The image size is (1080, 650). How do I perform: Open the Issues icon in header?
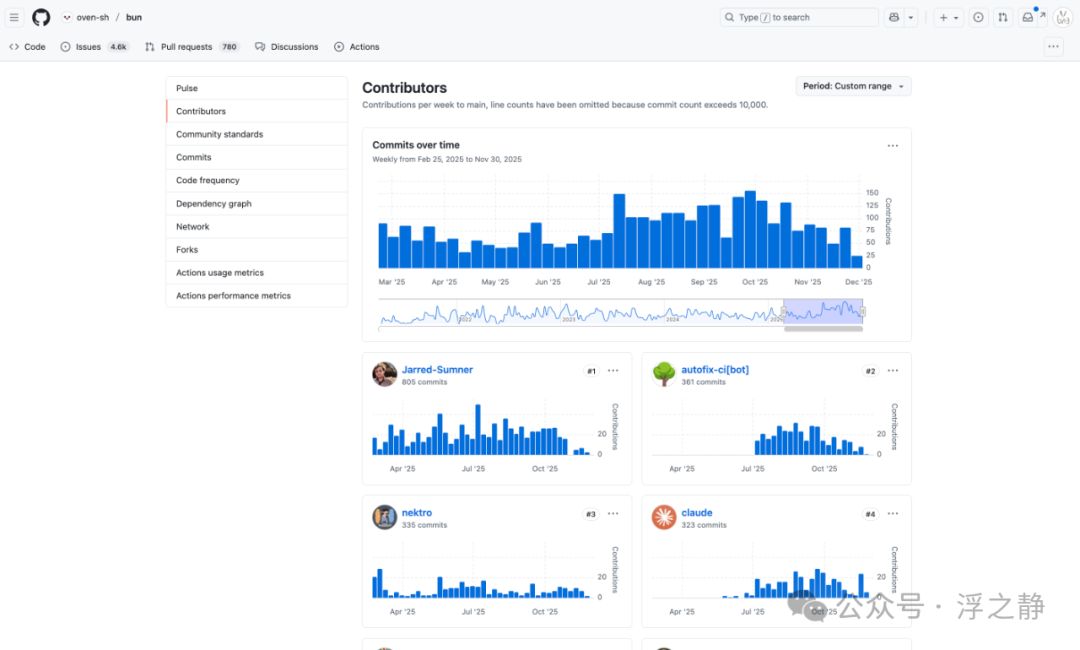tap(978, 17)
